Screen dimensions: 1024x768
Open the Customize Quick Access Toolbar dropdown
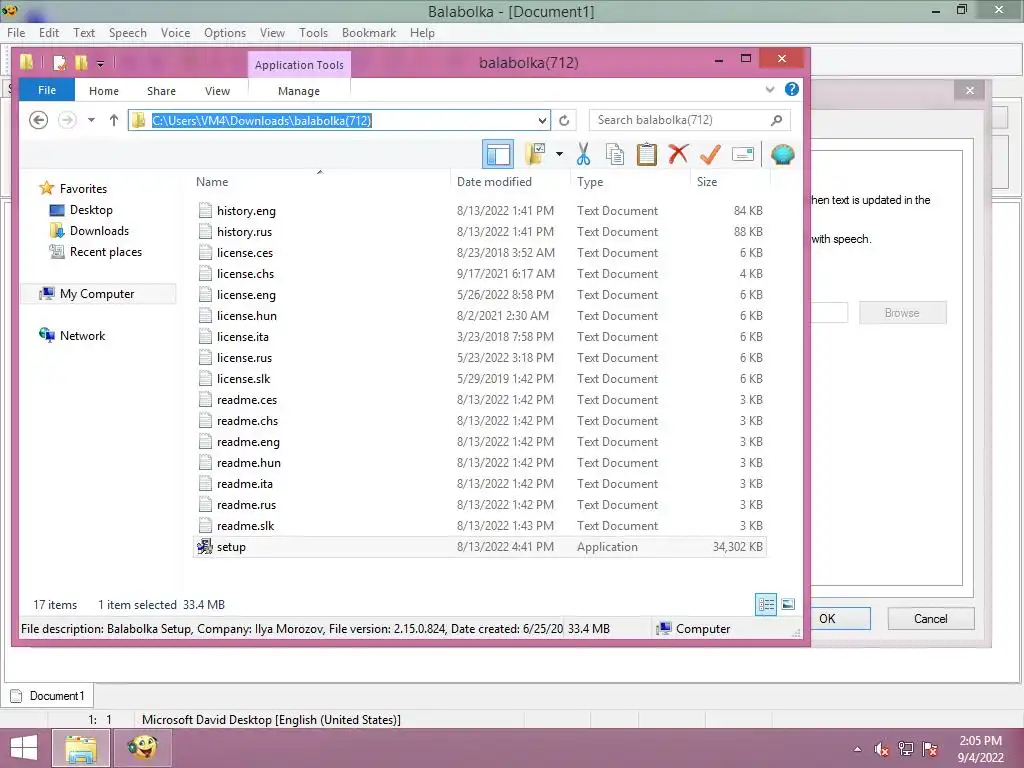click(x=100, y=63)
